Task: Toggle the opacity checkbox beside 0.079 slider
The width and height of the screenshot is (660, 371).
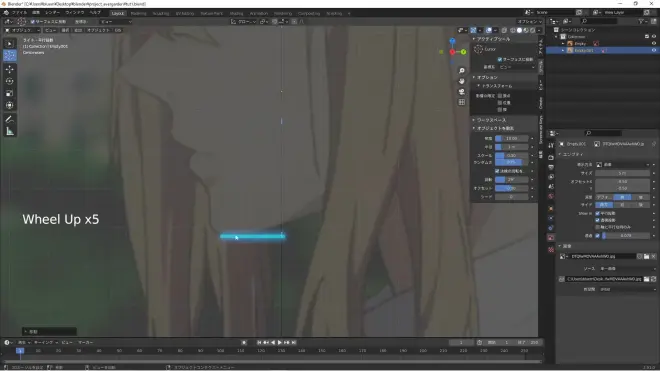Action: (597, 236)
